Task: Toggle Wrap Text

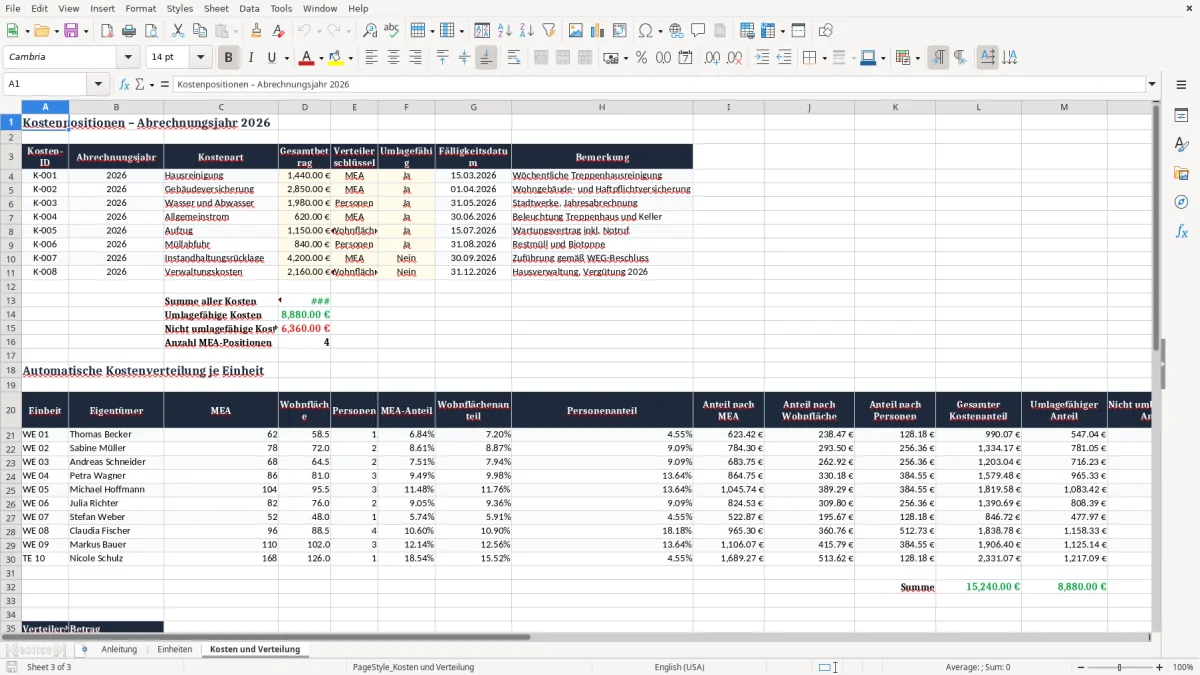Action: point(513,58)
